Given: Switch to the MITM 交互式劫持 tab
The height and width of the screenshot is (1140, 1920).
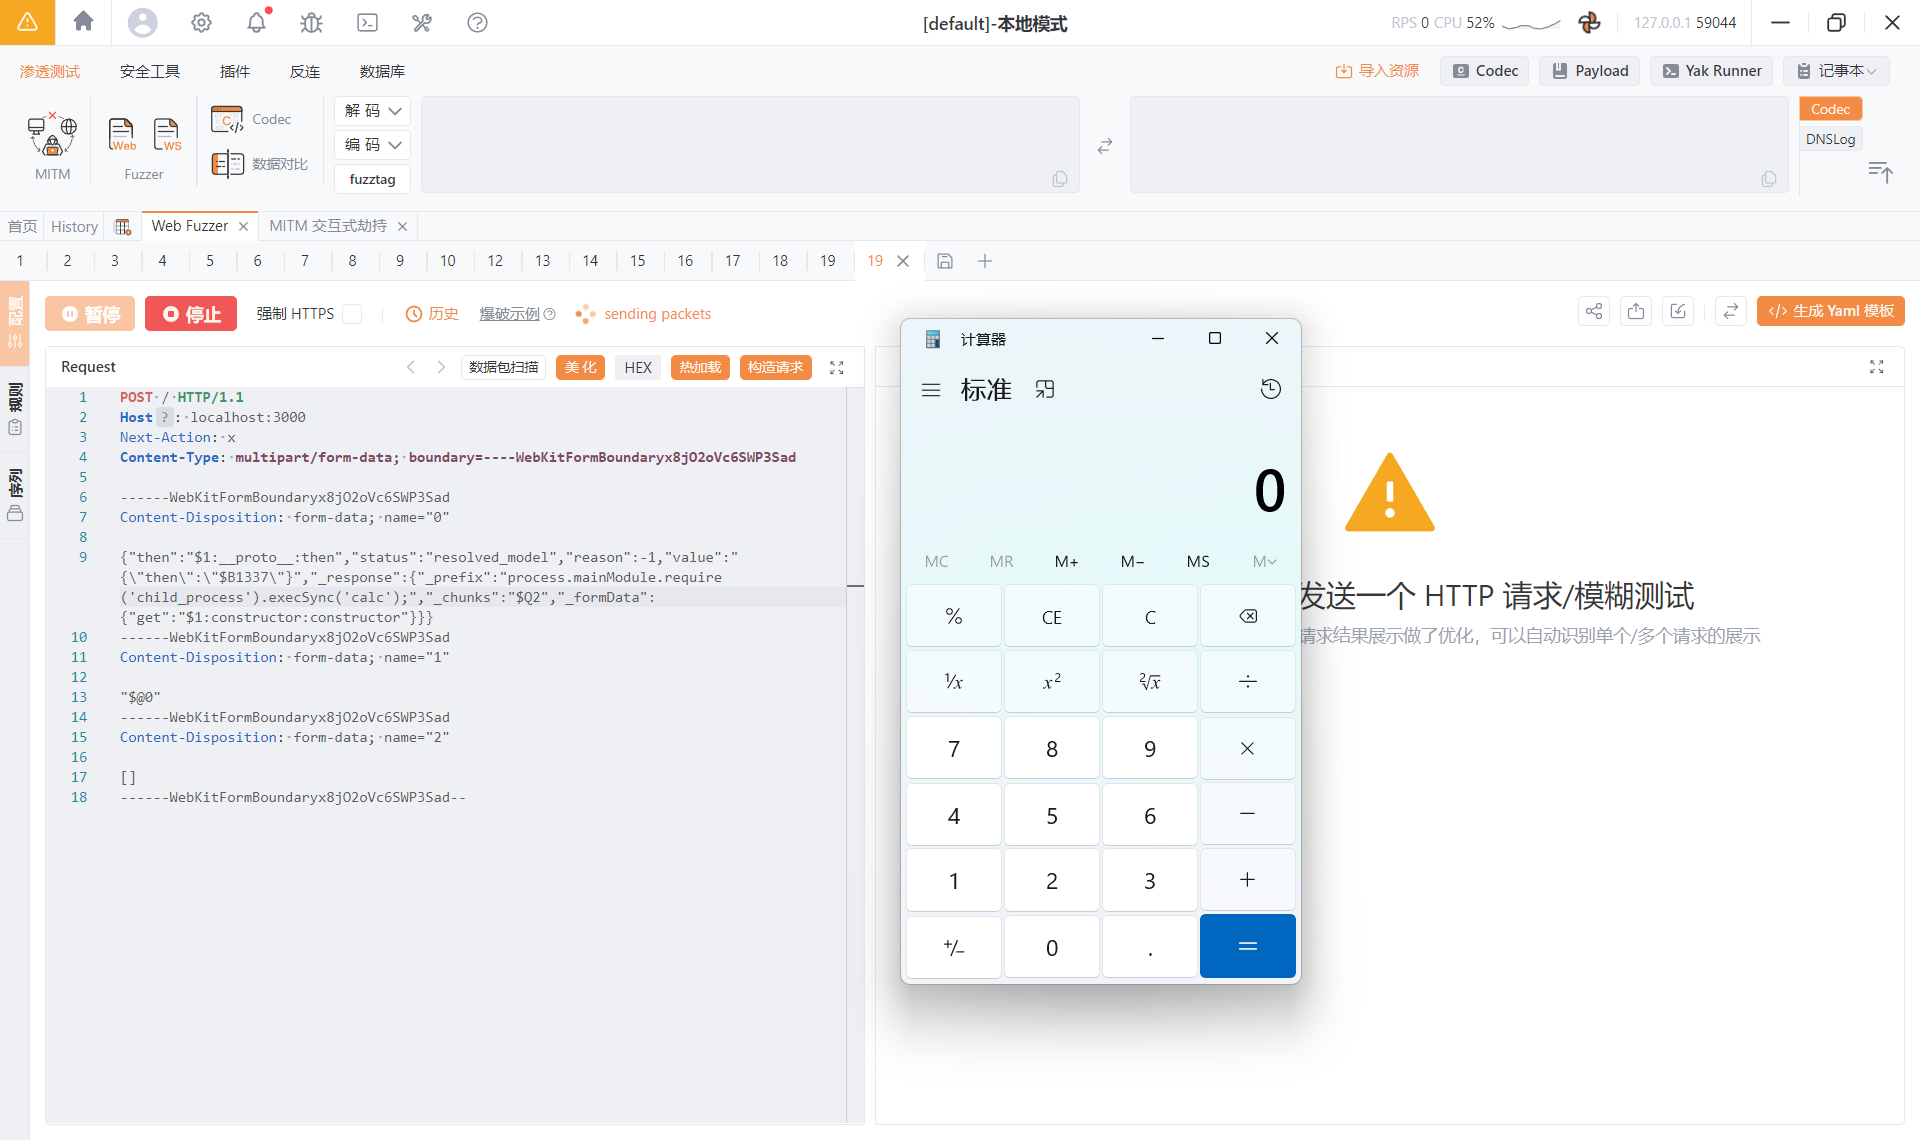Looking at the screenshot, I should [328, 226].
